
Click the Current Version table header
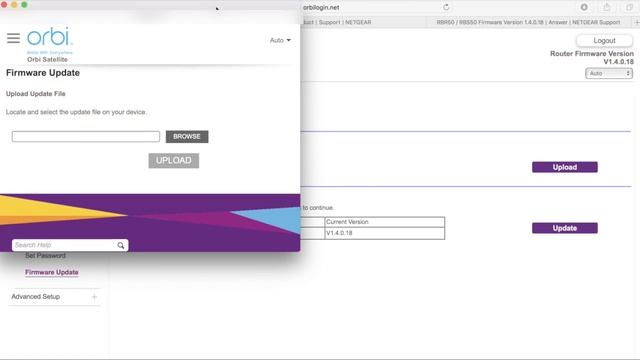384,222
